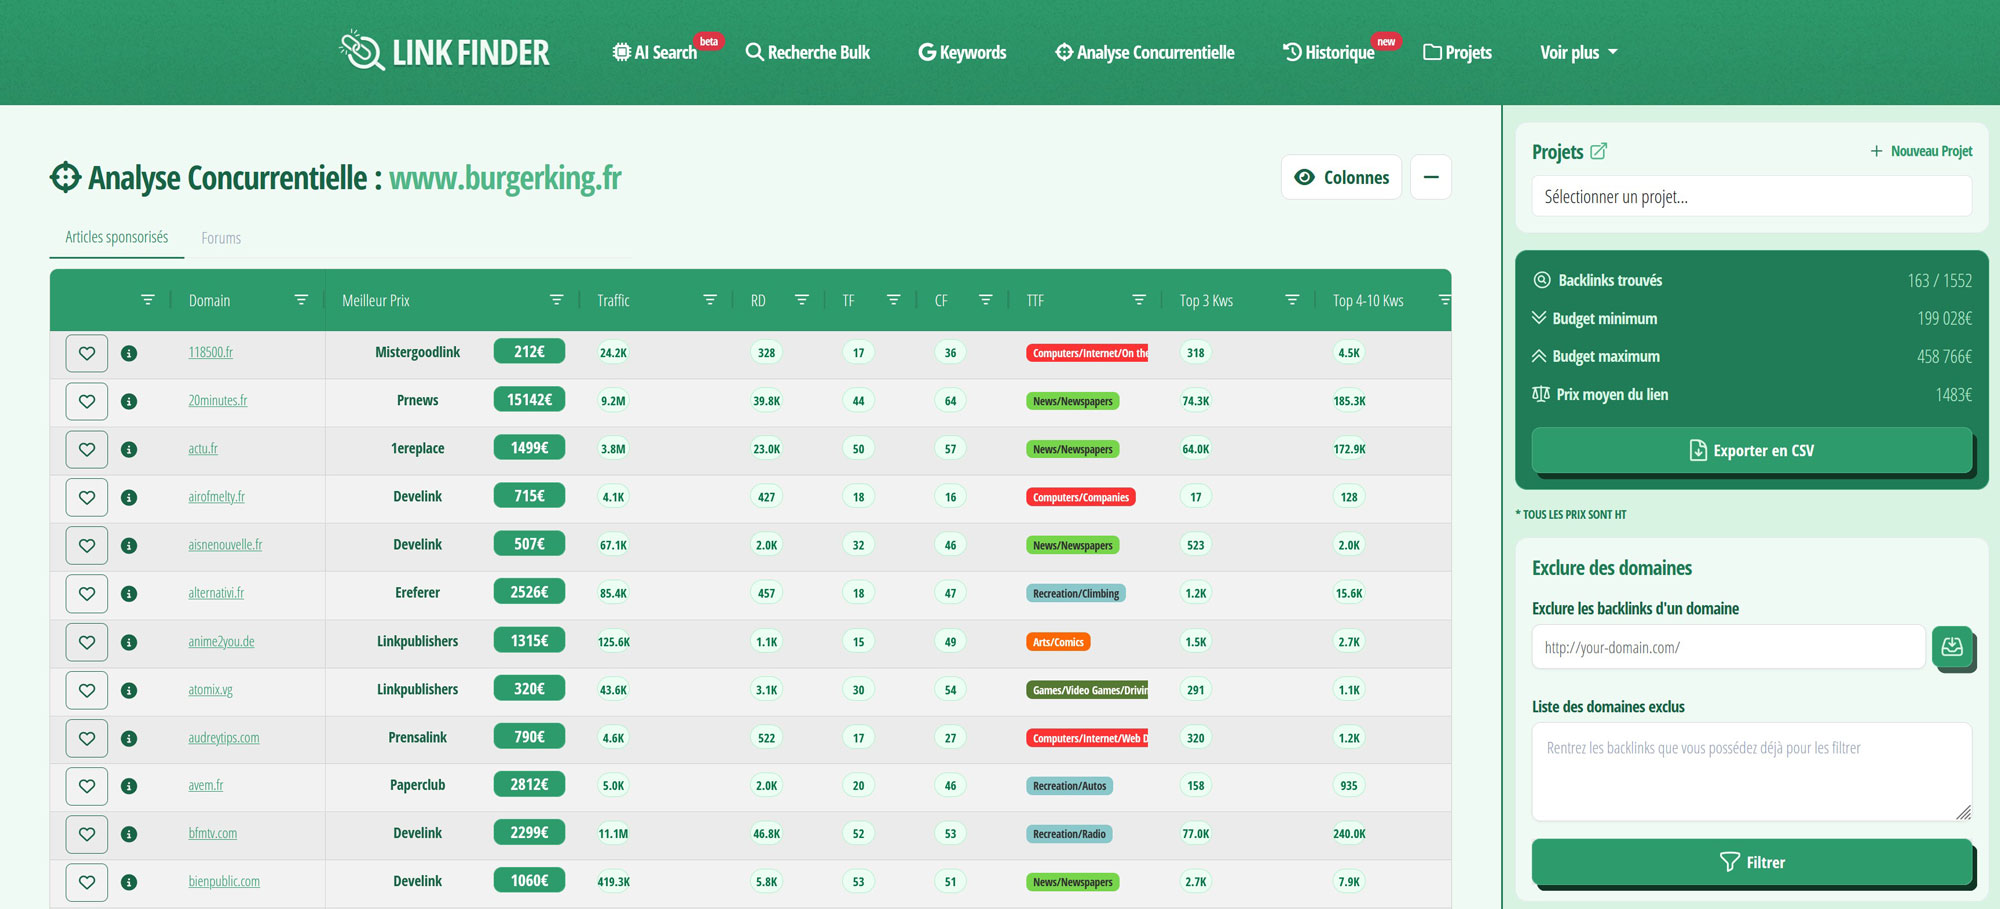This screenshot has height=909, width=2000.
Task: Toggle favorite heart for 20minutes.fr
Action: pos(87,401)
